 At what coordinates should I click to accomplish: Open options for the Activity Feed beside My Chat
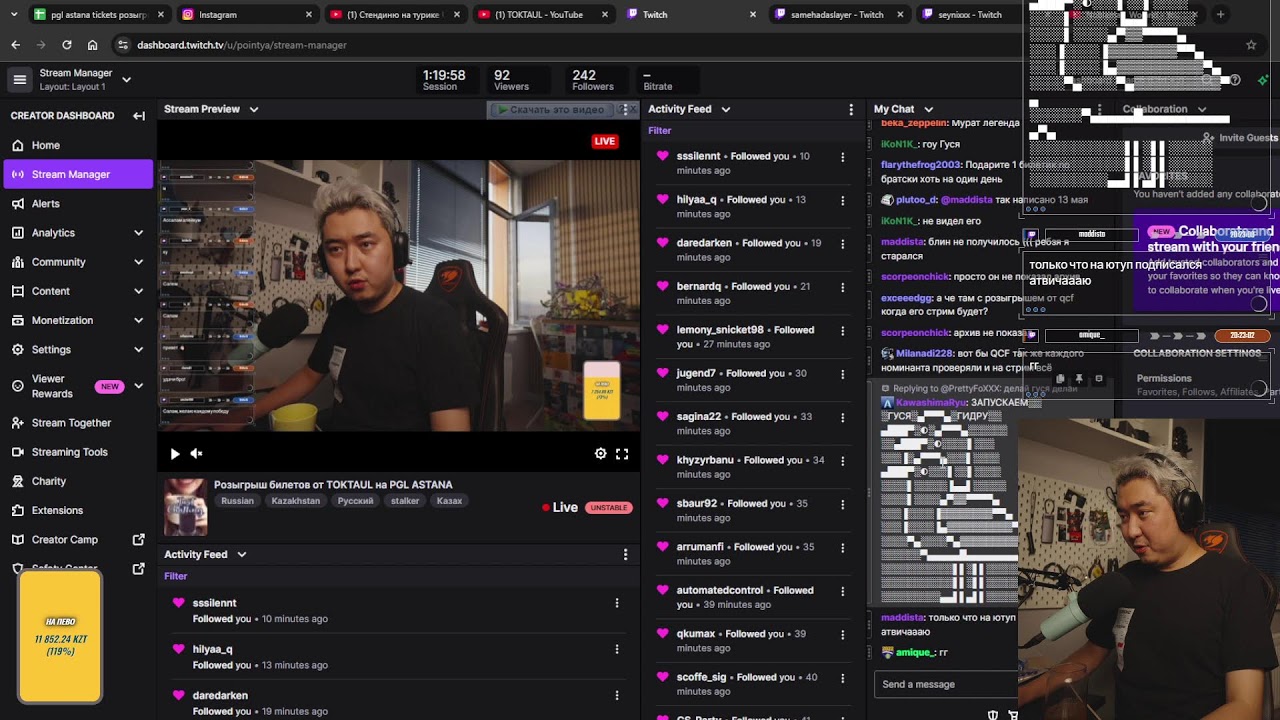852,109
